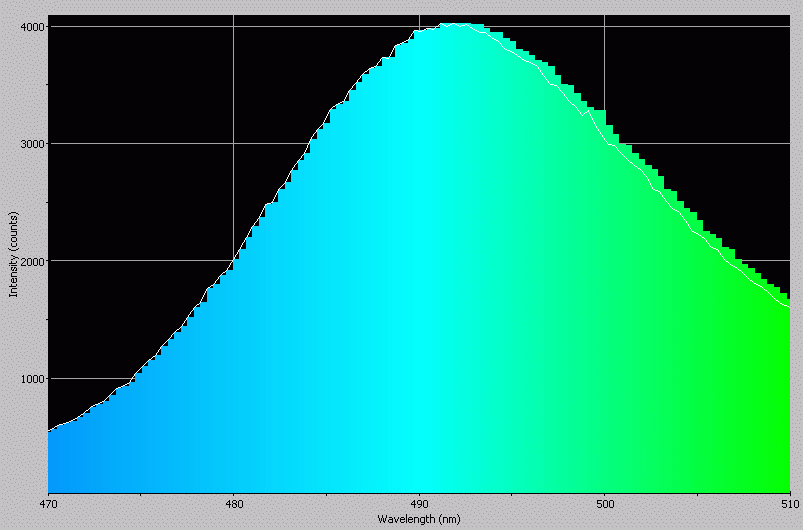This screenshot has height=530, width=803.
Task: Click gridline intersection at 480 nm and 3000 counts
Action: (x=233, y=144)
